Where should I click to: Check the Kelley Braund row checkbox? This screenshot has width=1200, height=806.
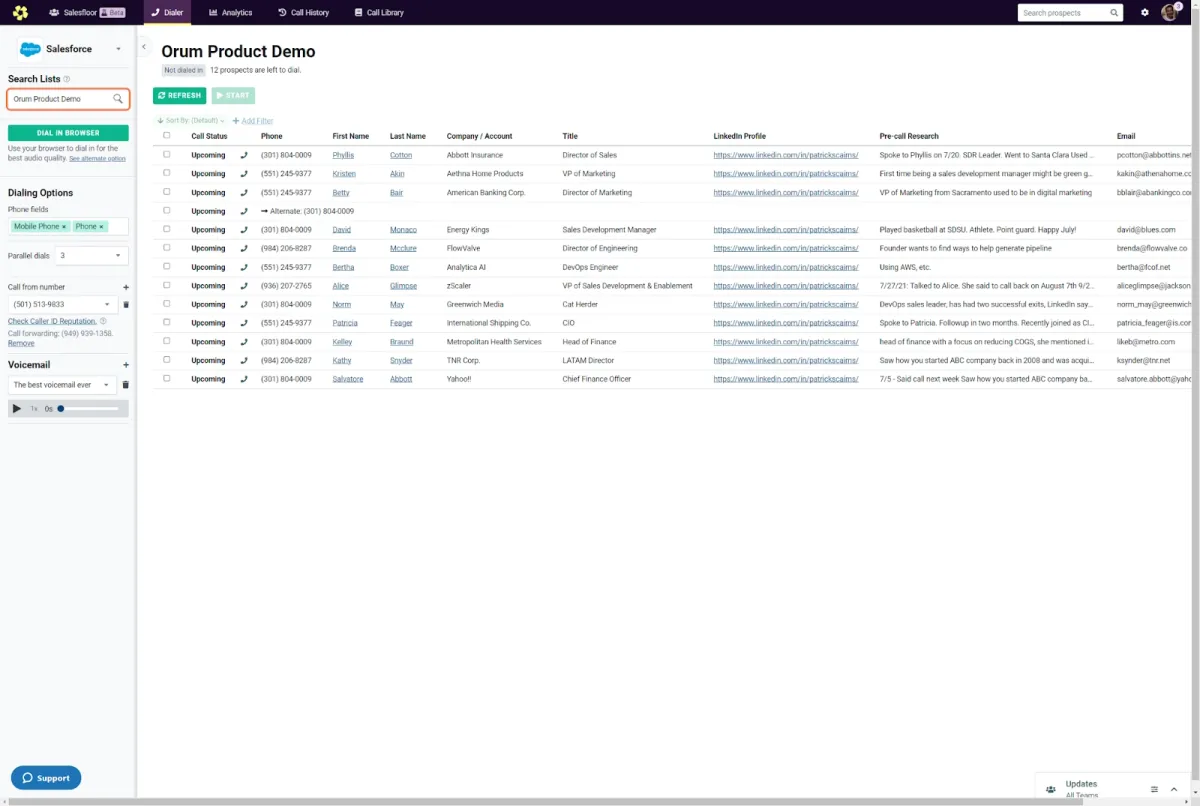(167, 341)
